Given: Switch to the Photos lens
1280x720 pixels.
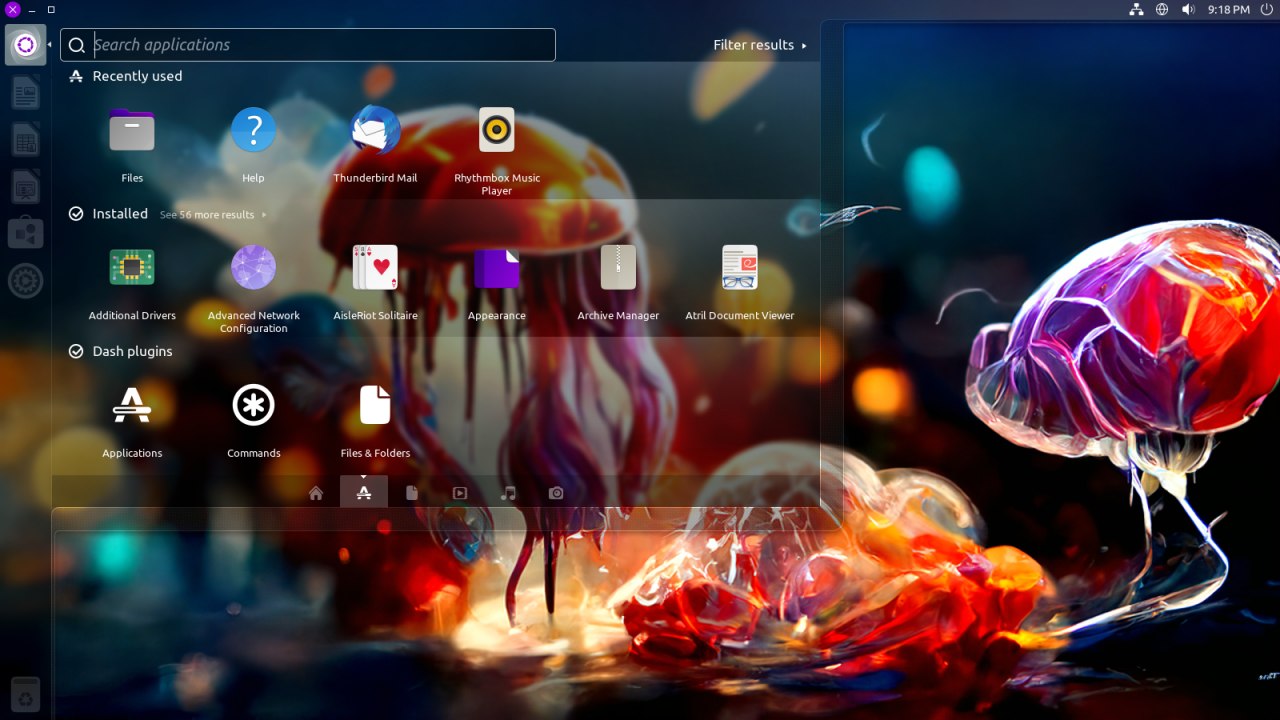Looking at the screenshot, I should (x=556, y=493).
